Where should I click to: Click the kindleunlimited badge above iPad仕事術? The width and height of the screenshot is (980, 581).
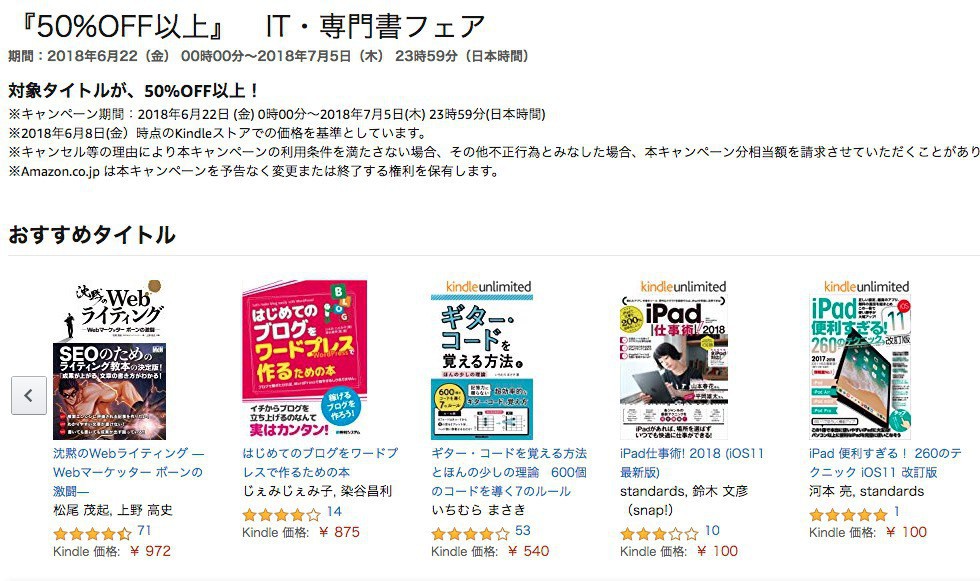683,287
